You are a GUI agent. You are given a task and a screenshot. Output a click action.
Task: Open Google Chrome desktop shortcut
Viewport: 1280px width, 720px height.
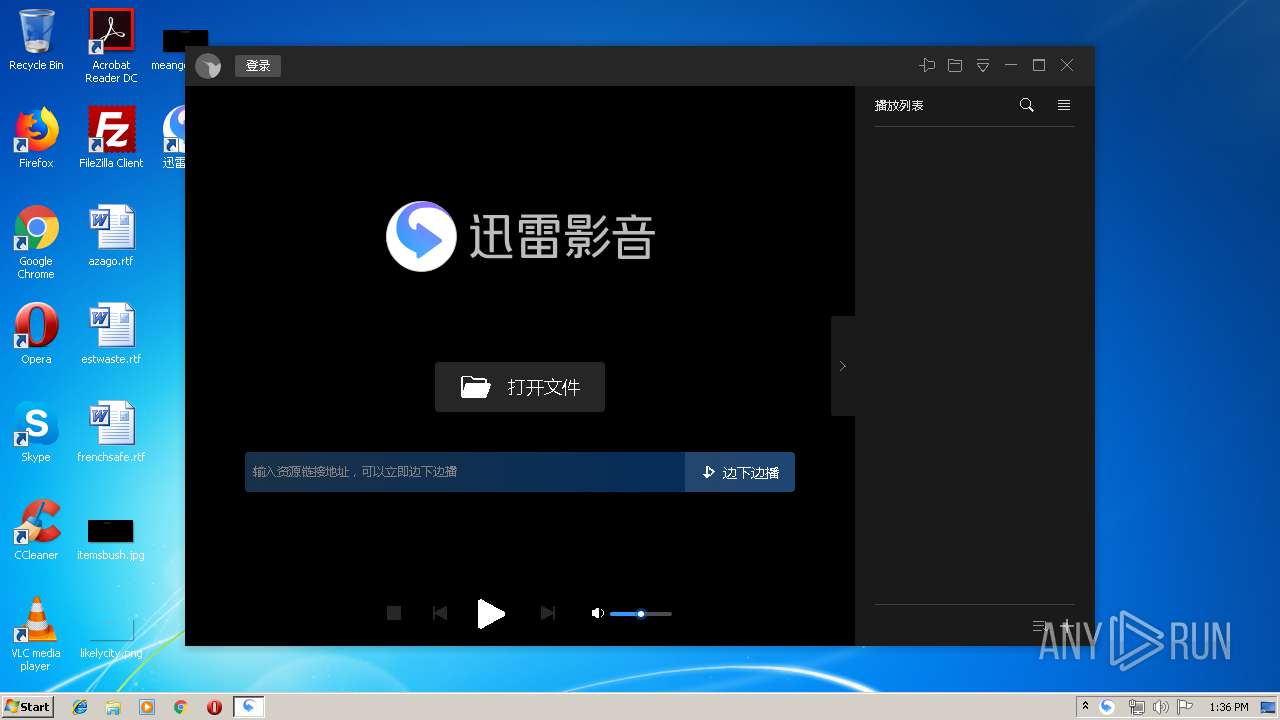pyautogui.click(x=36, y=243)
